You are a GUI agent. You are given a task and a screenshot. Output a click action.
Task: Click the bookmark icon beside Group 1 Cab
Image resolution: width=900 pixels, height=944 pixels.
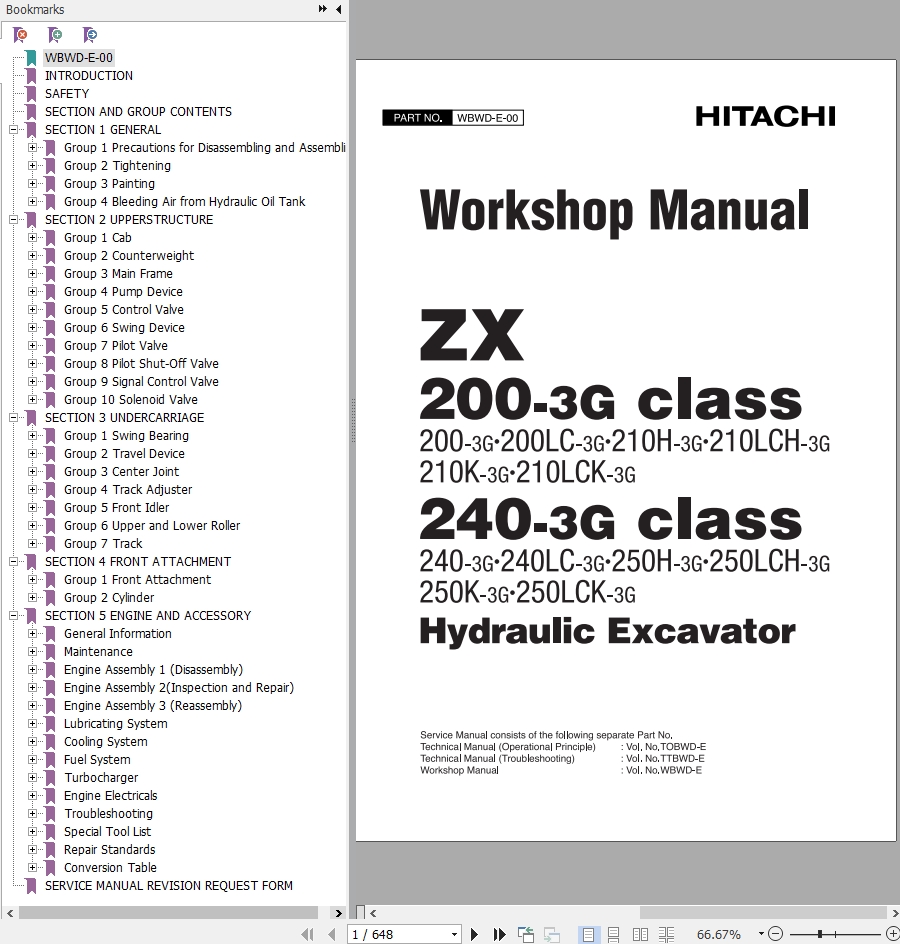coord(51,238)
